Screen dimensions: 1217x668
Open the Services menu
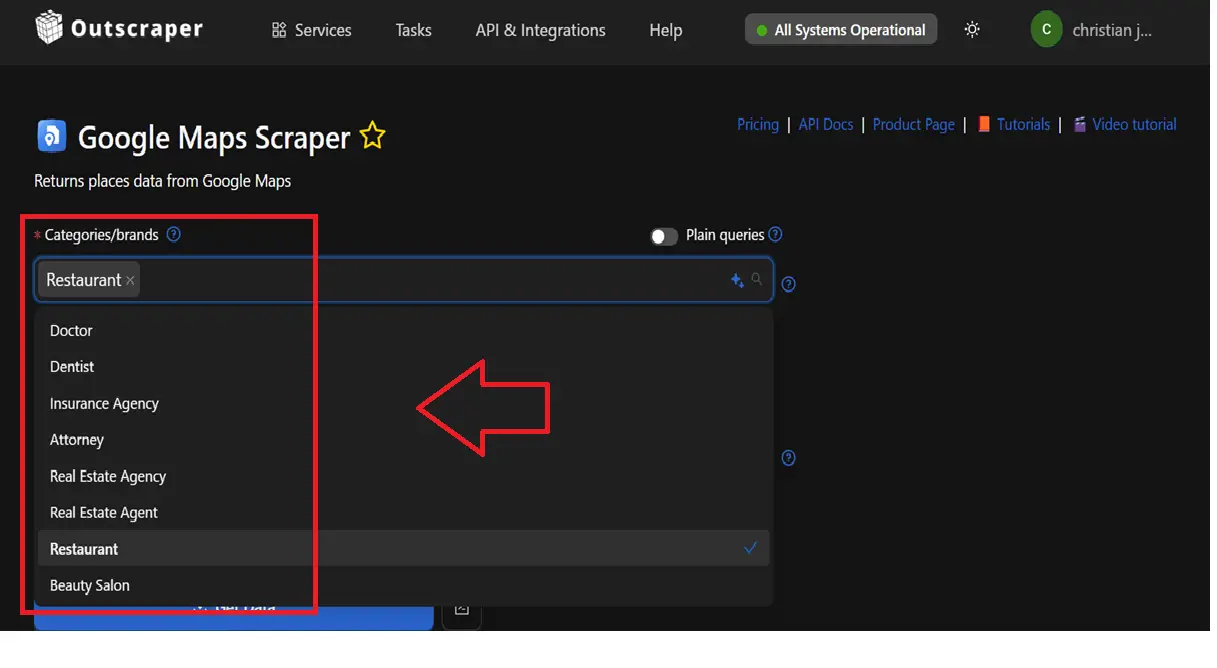(x=312, y=30)
